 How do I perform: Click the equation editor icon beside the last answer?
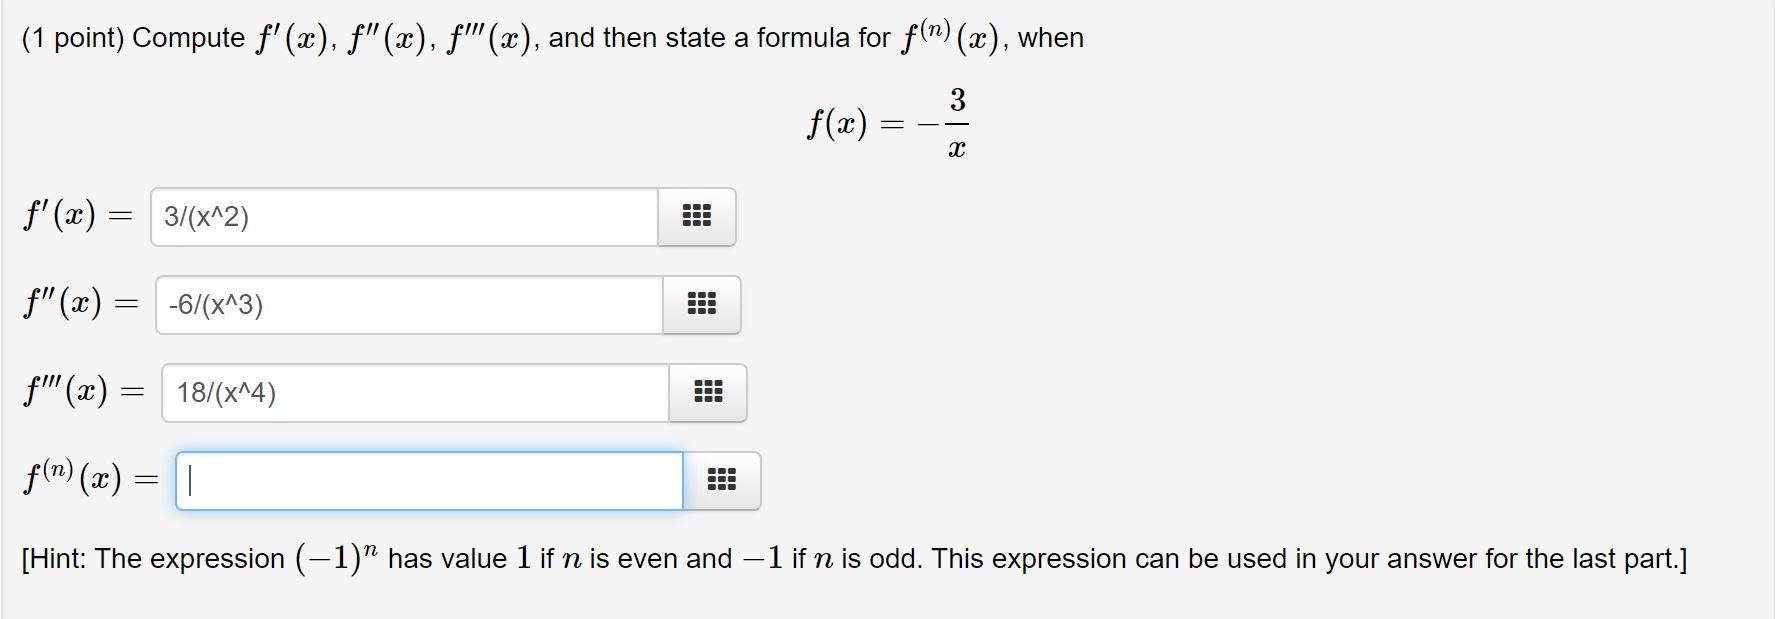click(x=723, y=481)
